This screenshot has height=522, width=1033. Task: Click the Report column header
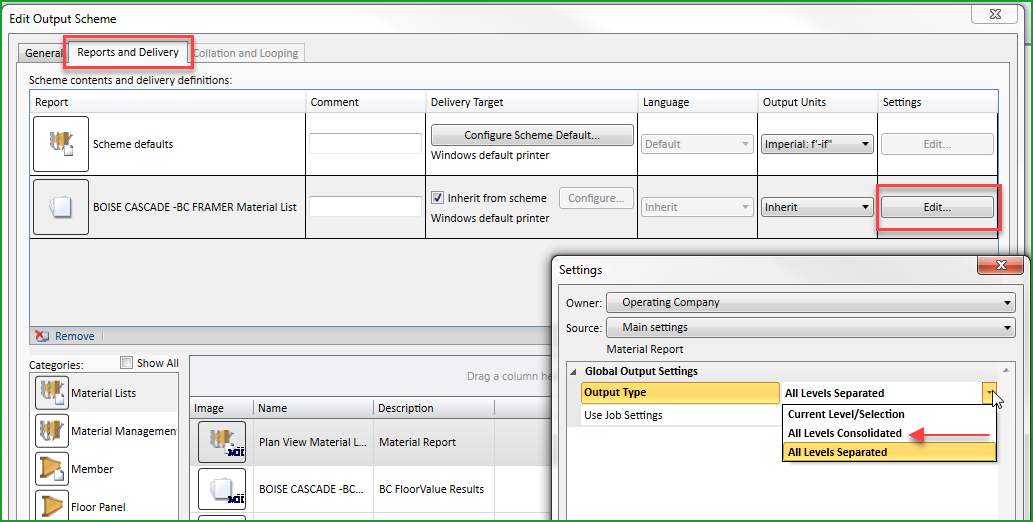pos(167,102)
